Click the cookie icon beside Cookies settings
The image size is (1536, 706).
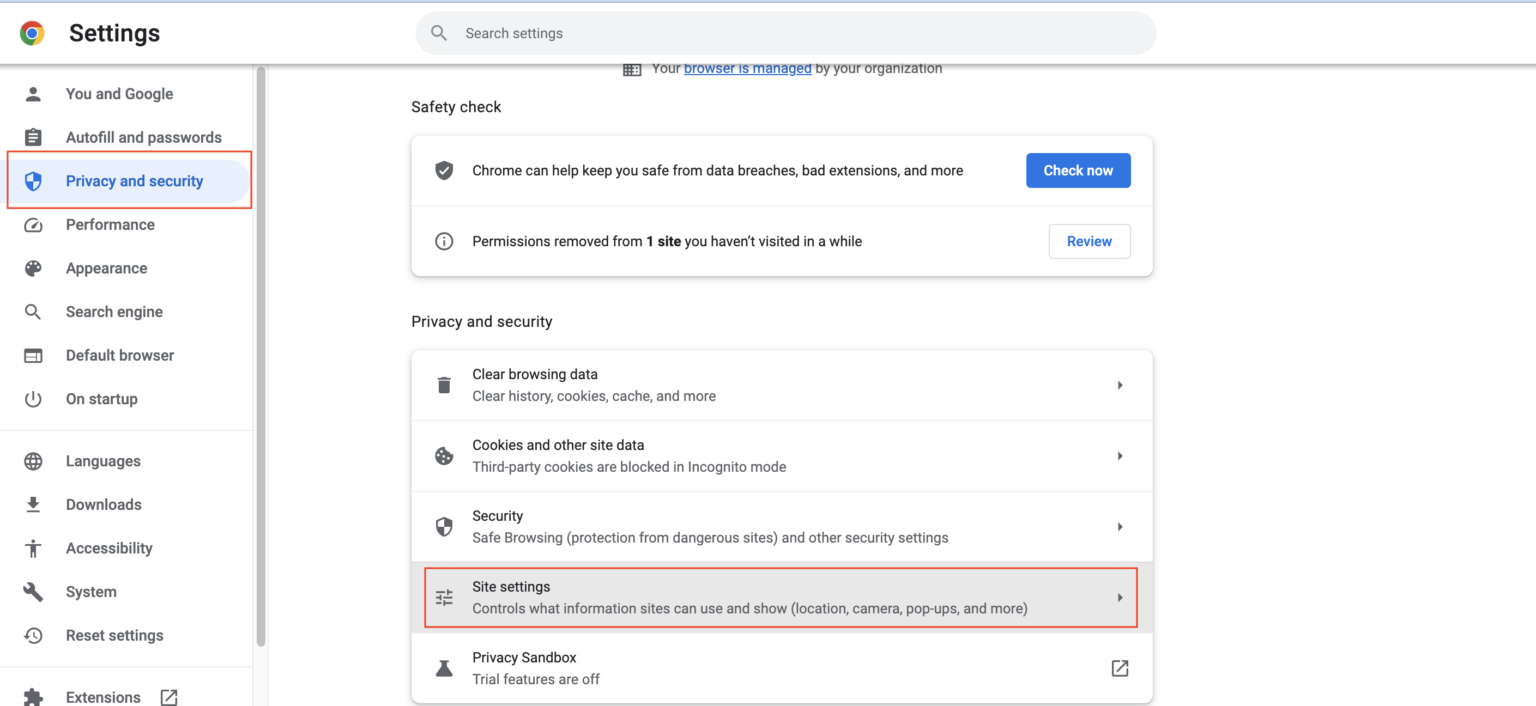(444, 456)
